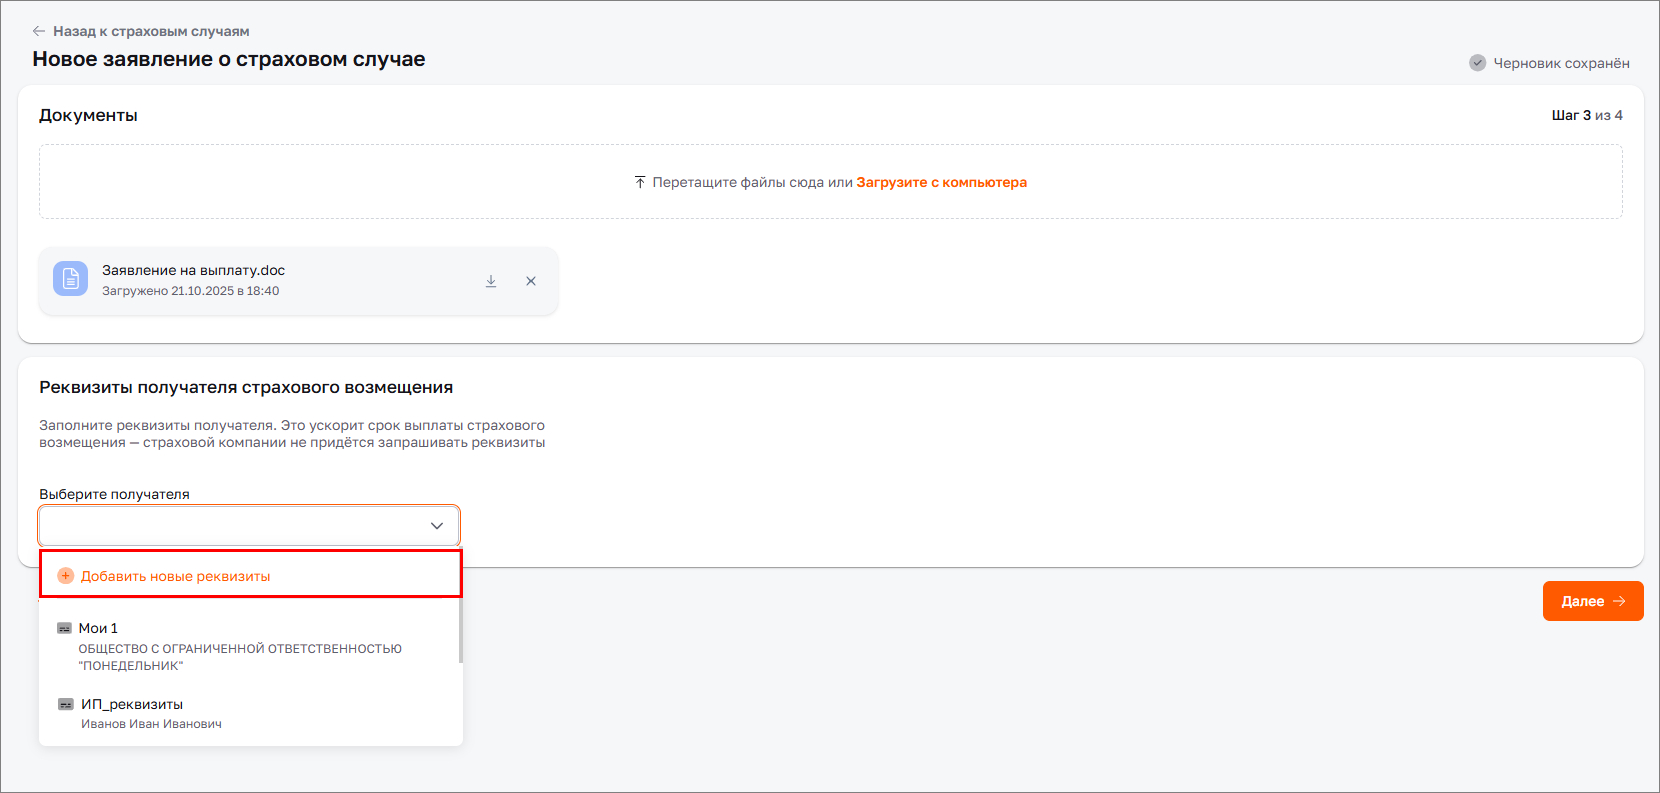The image size is (1660, 793).
Task: Remove the uploaded "Заявление на выплату.doc" file
Action: 531,281
